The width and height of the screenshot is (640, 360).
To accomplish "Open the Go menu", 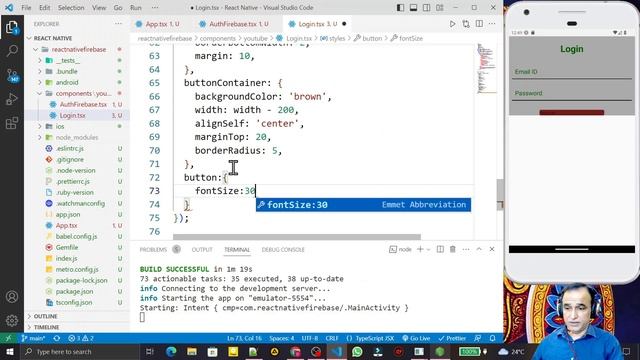I will tap(118, 8).
